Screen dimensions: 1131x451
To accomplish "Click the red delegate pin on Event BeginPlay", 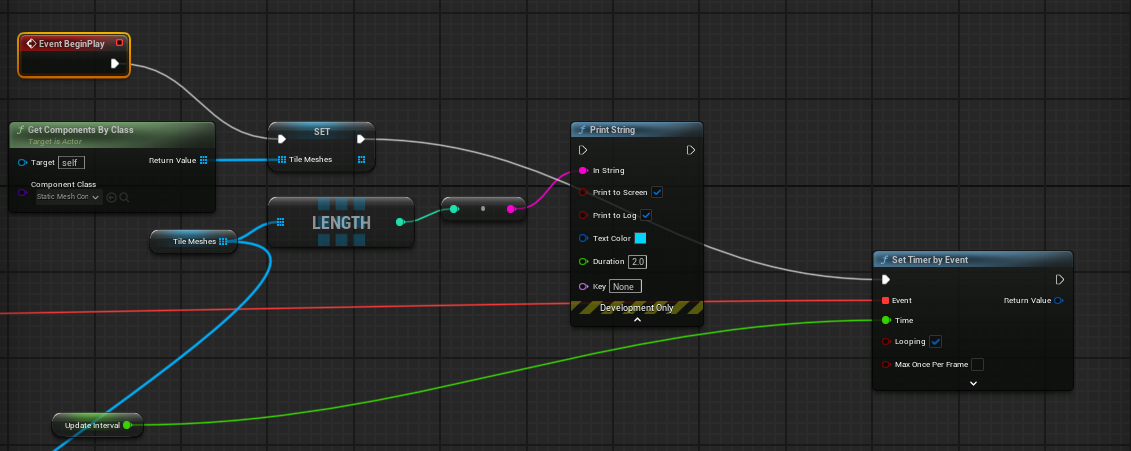I will pyautogui.click(x=119, y=43).
